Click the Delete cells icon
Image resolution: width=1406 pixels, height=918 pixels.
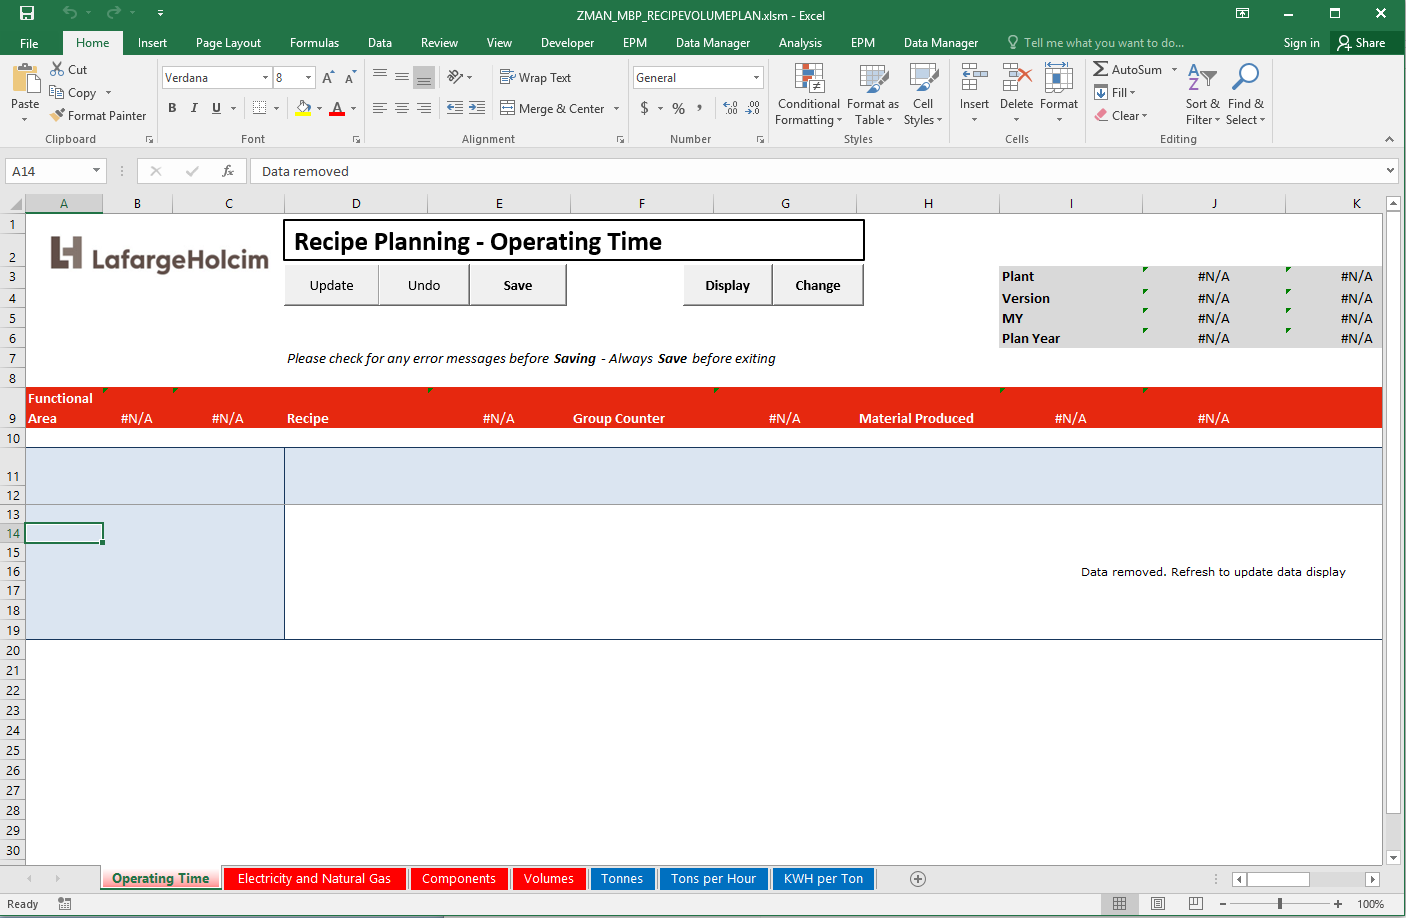(1017, 78)
